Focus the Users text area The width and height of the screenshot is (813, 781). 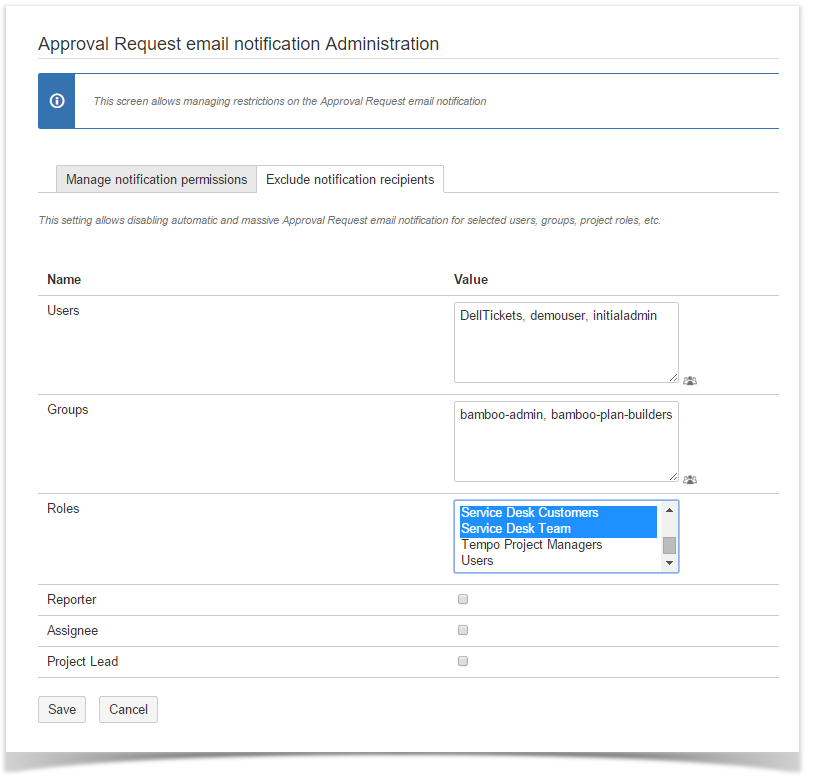coord(565,343)
